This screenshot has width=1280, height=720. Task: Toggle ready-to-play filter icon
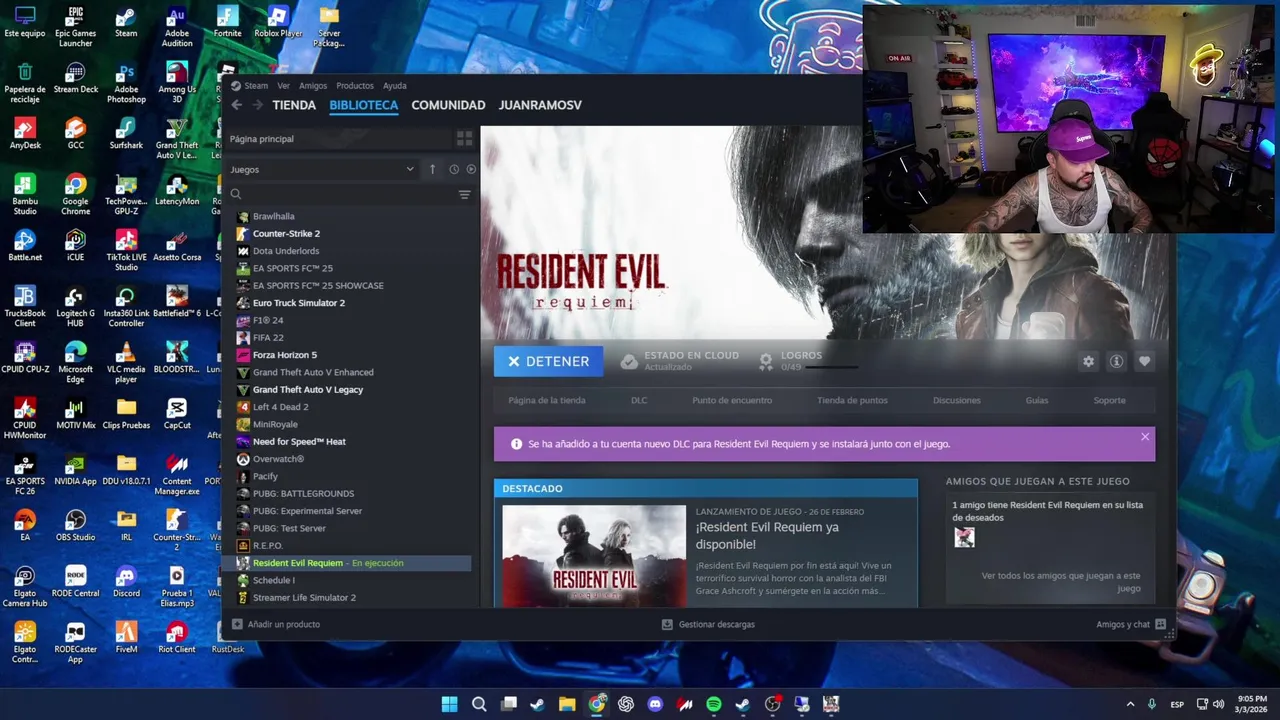pos(471,169)
